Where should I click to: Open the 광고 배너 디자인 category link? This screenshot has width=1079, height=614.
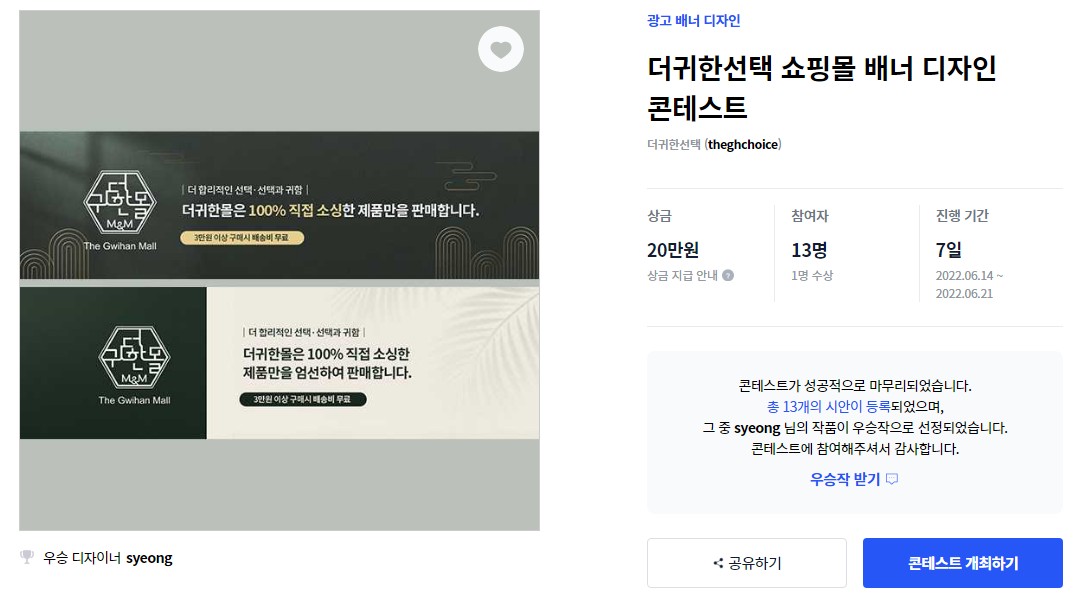[x=693, y=21]
